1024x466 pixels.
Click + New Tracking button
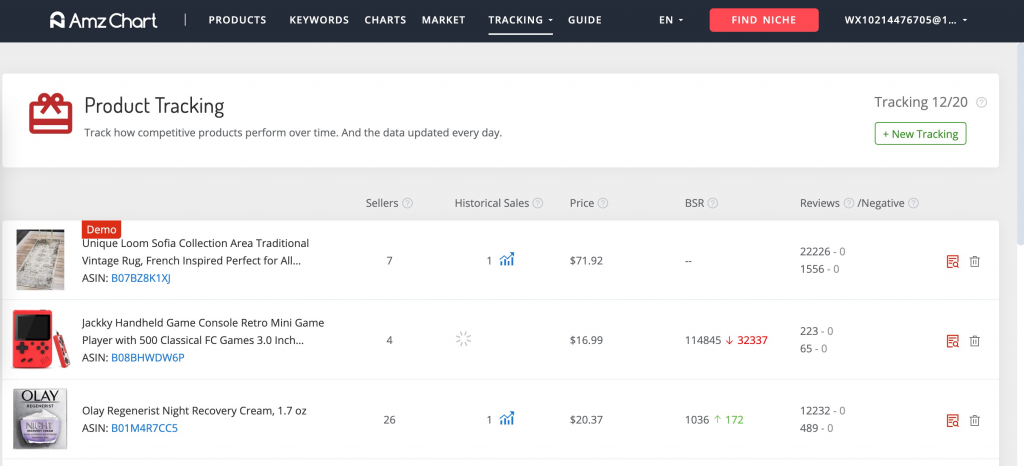920,134
